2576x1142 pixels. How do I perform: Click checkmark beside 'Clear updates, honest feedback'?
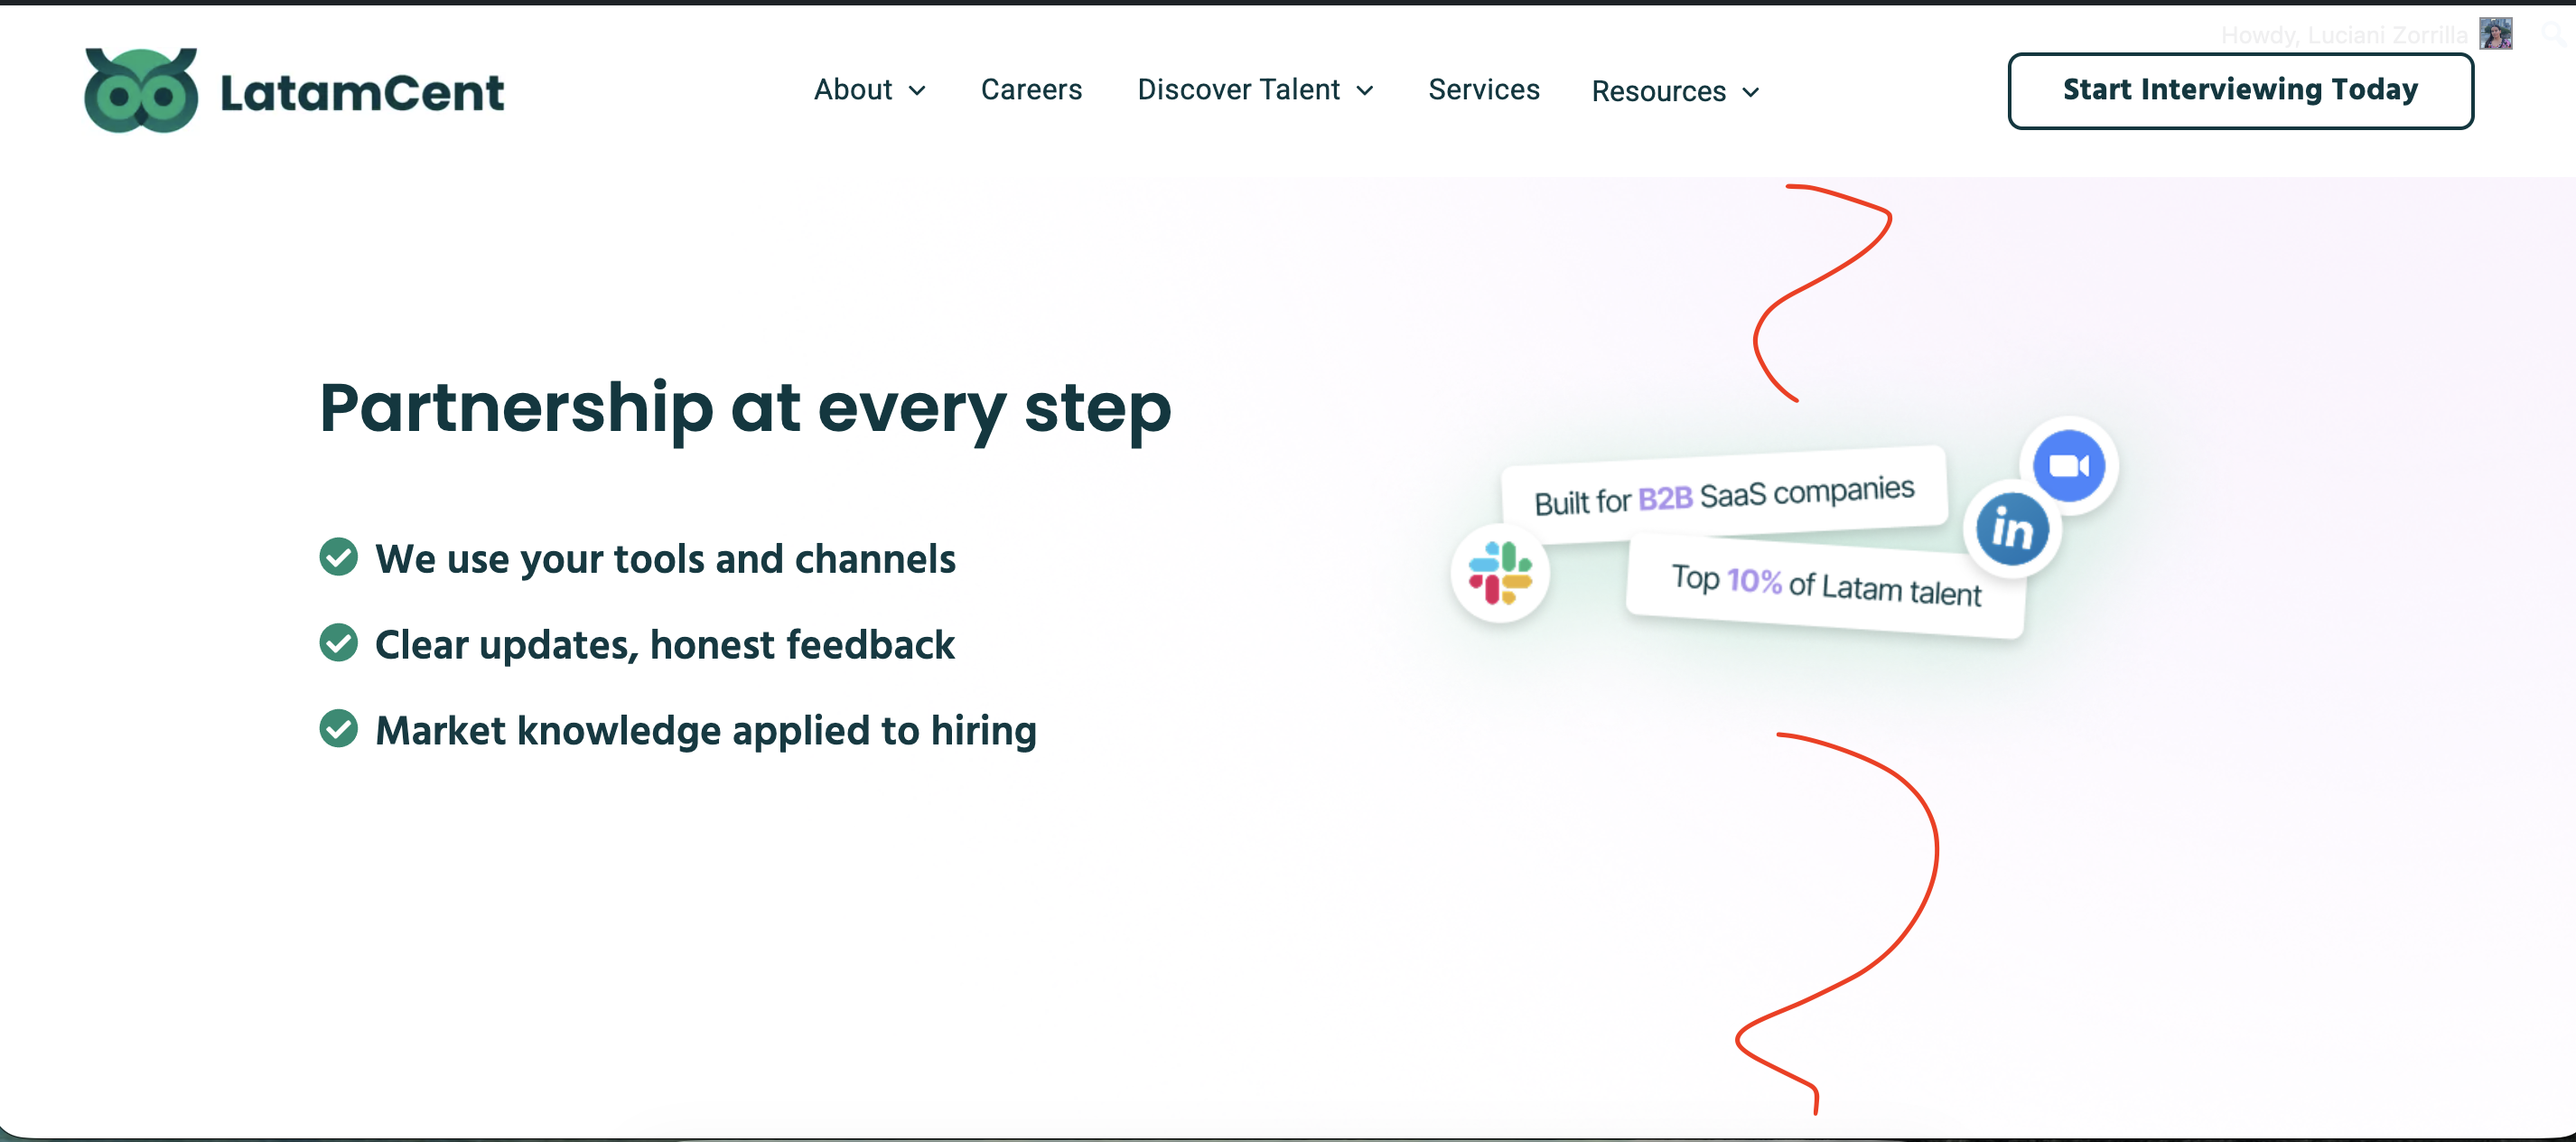(x=338, y=643)
